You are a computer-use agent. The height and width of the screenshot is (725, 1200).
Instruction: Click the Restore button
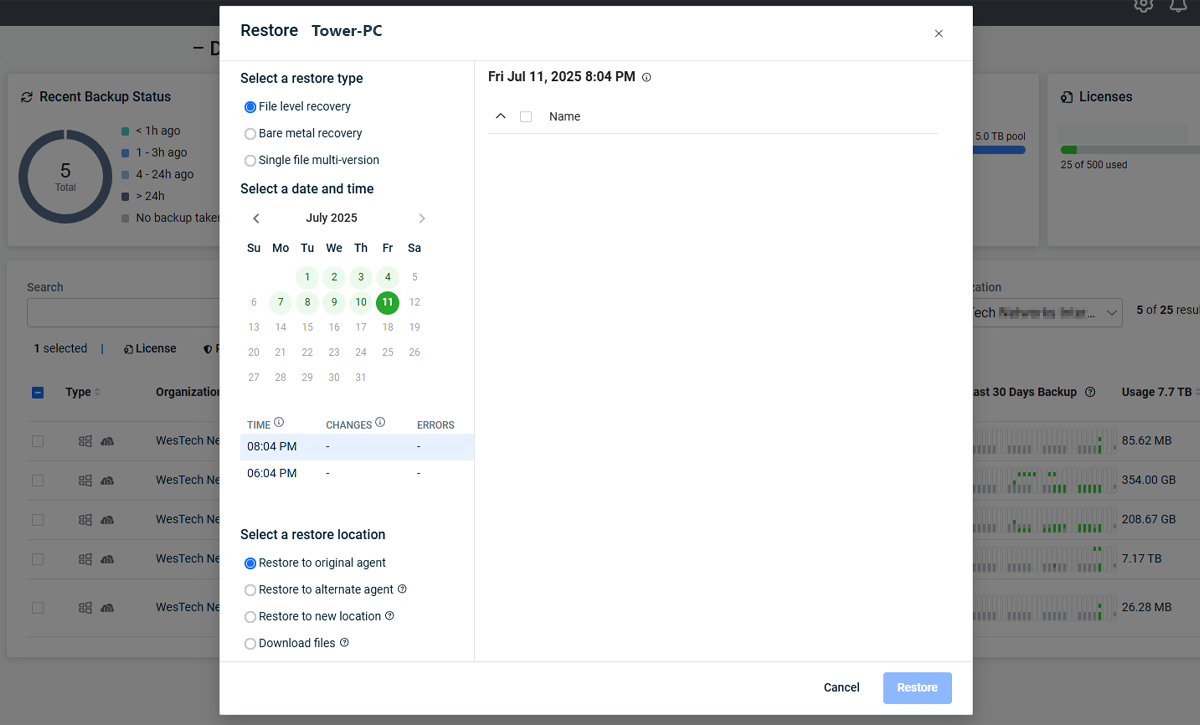tap(917, 688)
